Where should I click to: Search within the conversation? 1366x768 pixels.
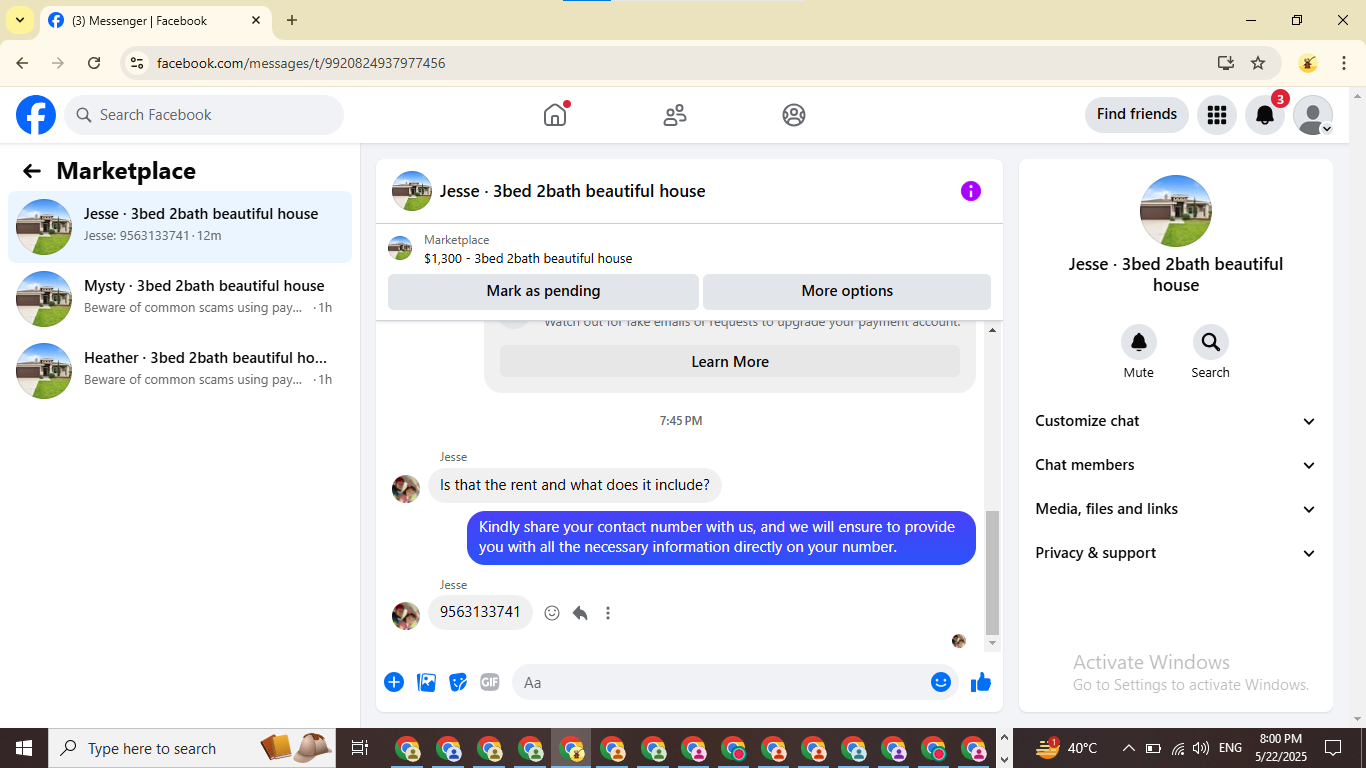(x=1211, y=342)
